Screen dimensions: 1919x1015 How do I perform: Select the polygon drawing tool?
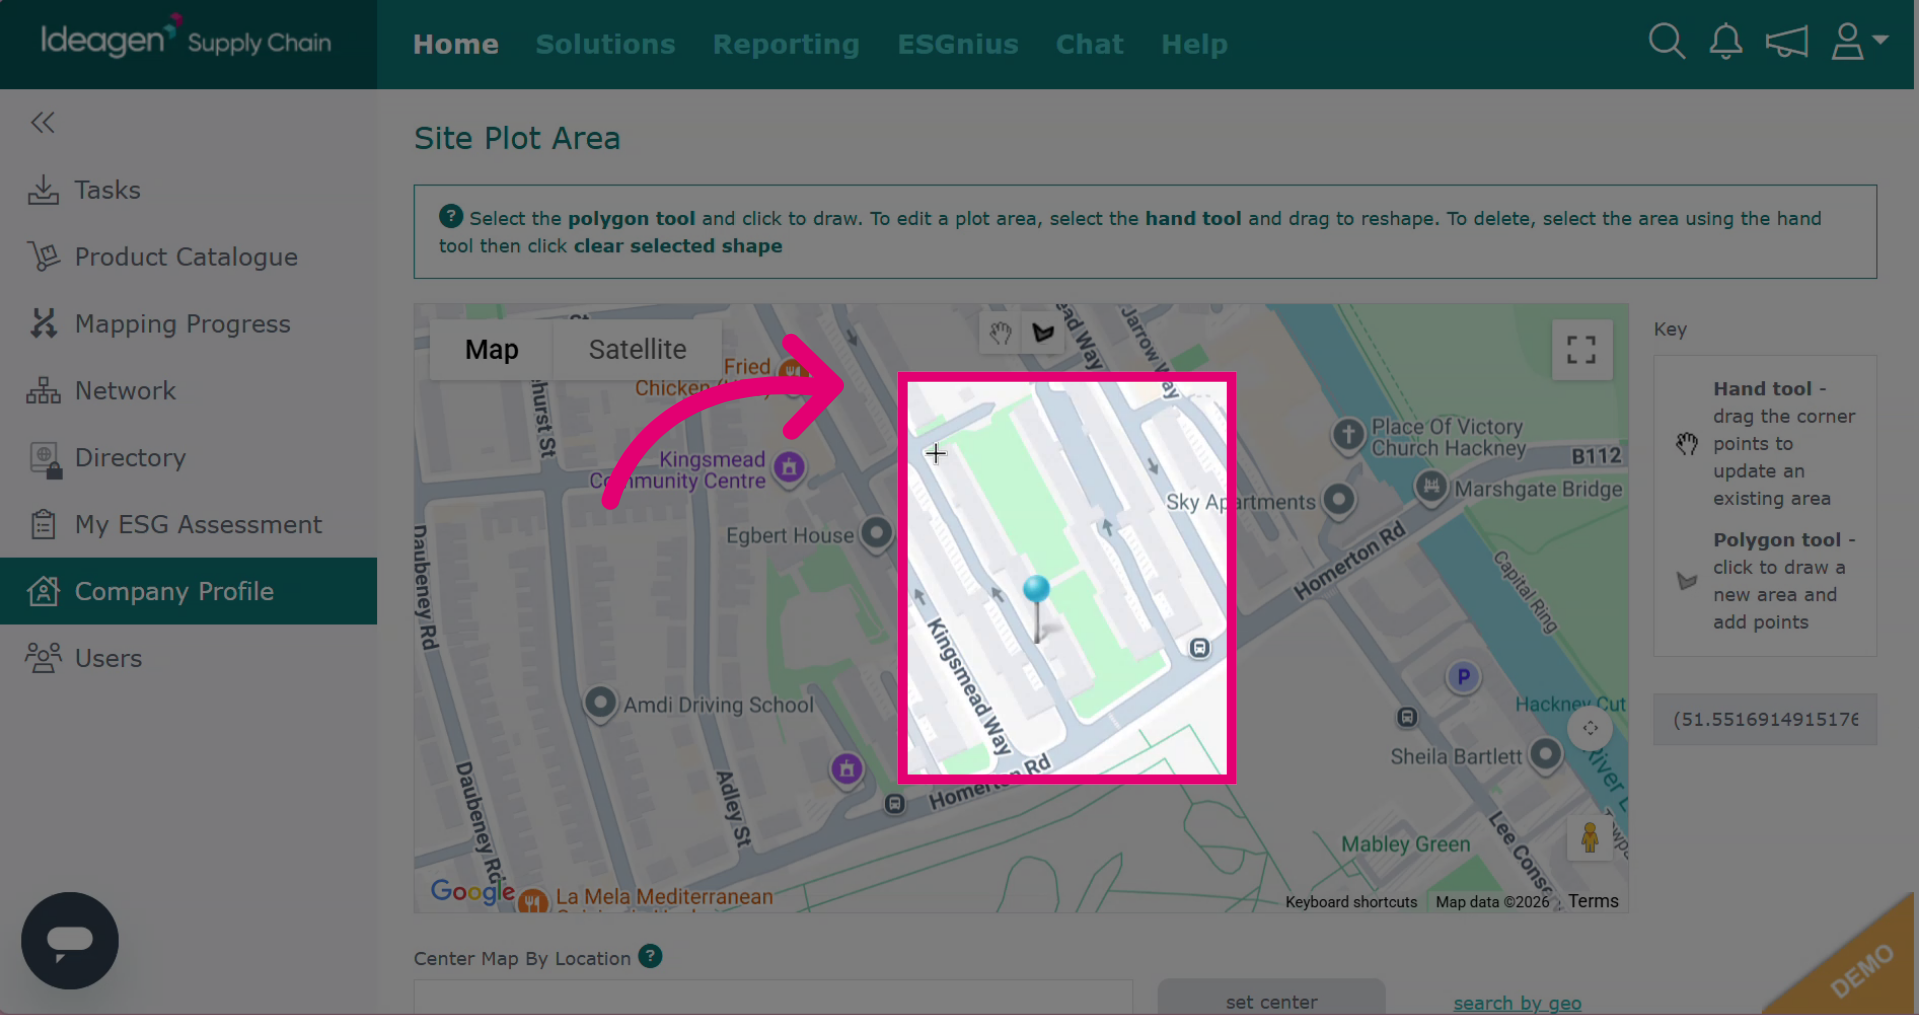tap(1043, 333)
